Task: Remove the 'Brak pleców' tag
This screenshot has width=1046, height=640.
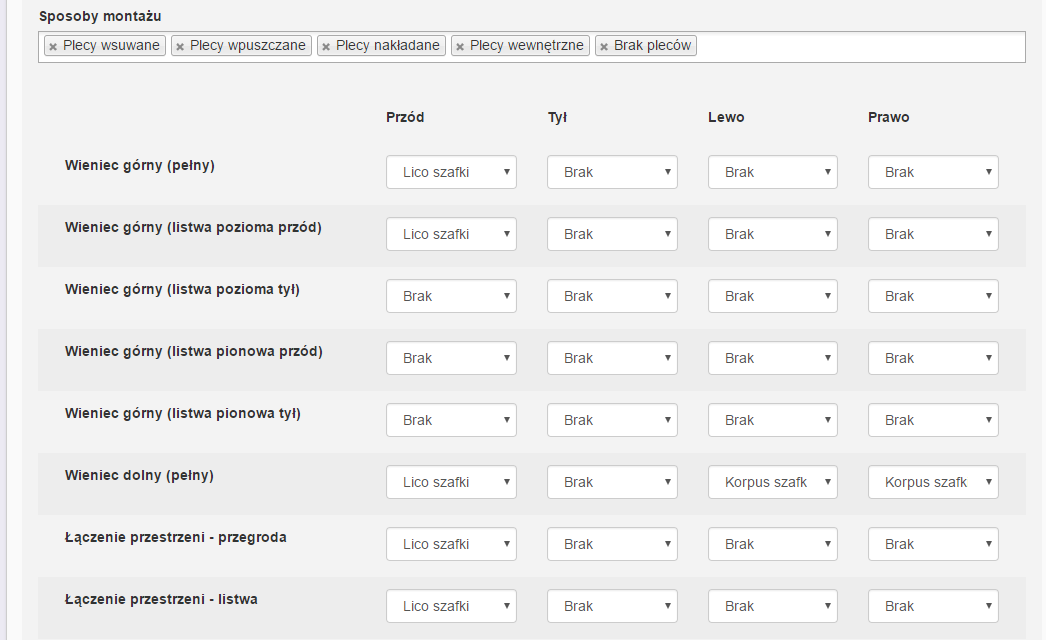Action: [604, 47]
